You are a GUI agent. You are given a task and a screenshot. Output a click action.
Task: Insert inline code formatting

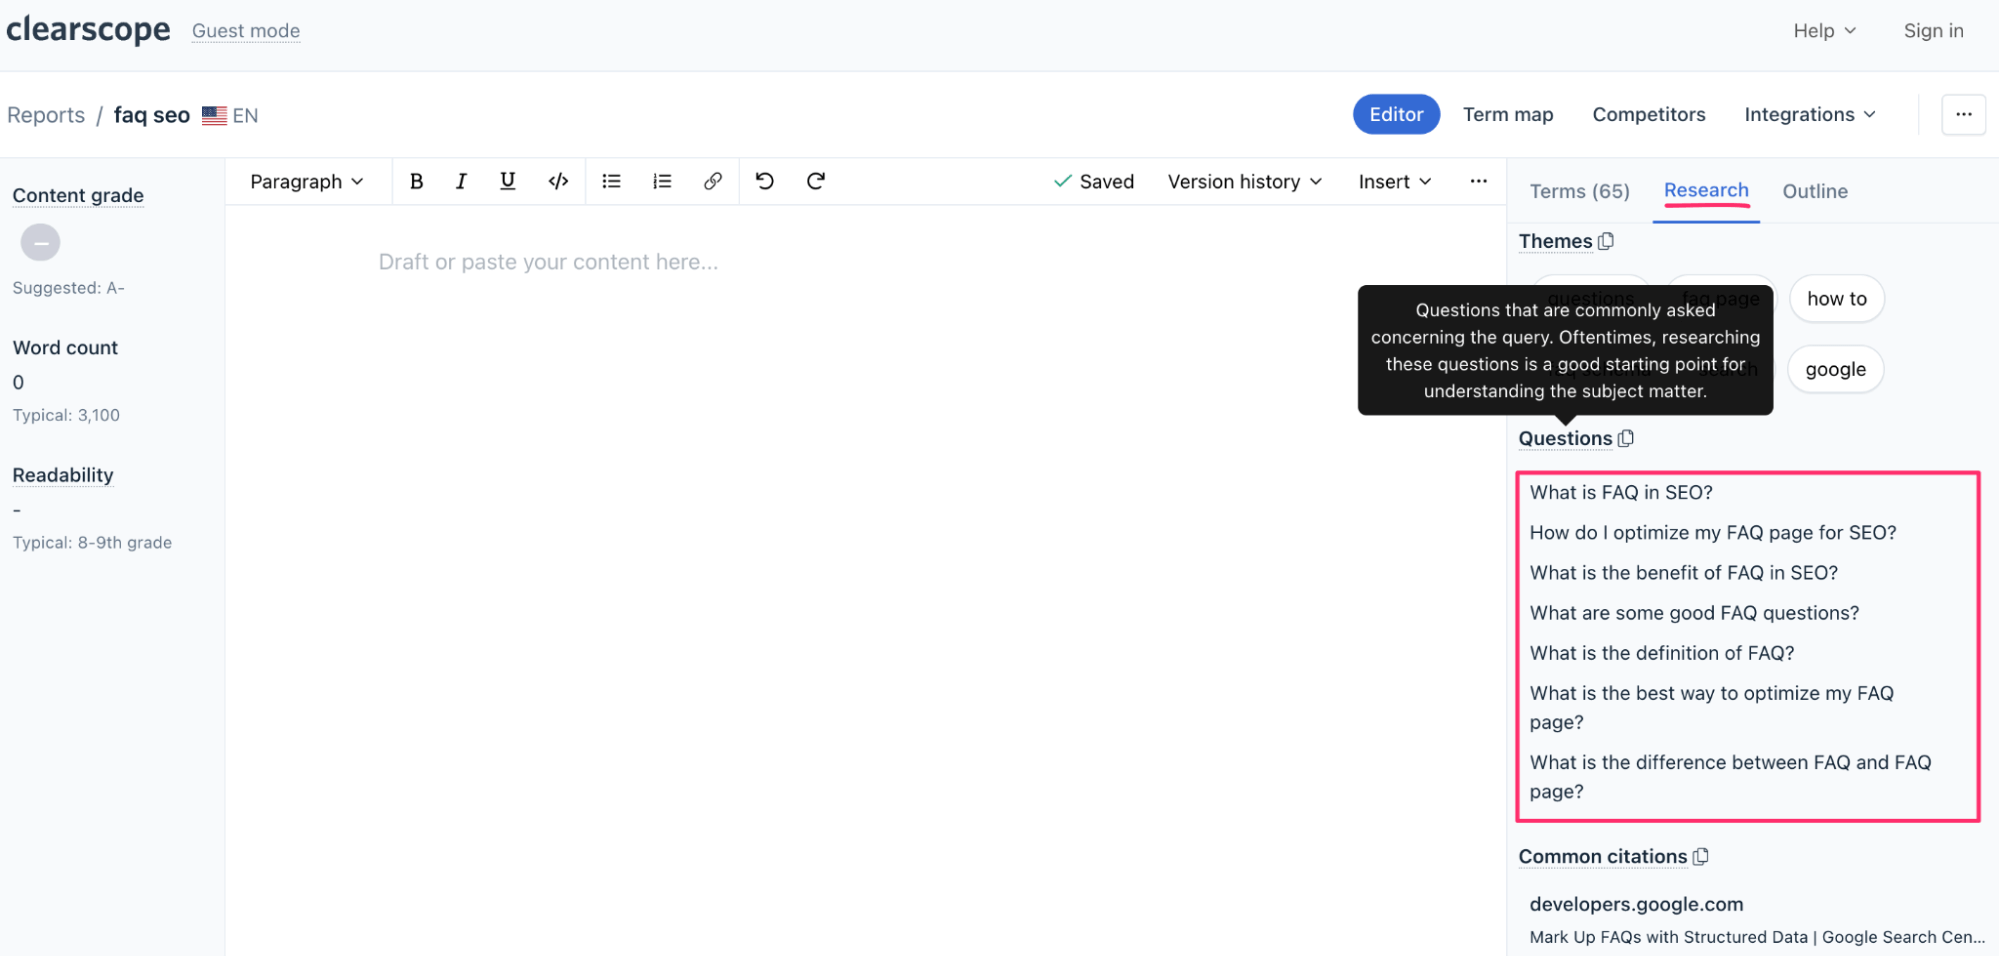tap(559, 181)
